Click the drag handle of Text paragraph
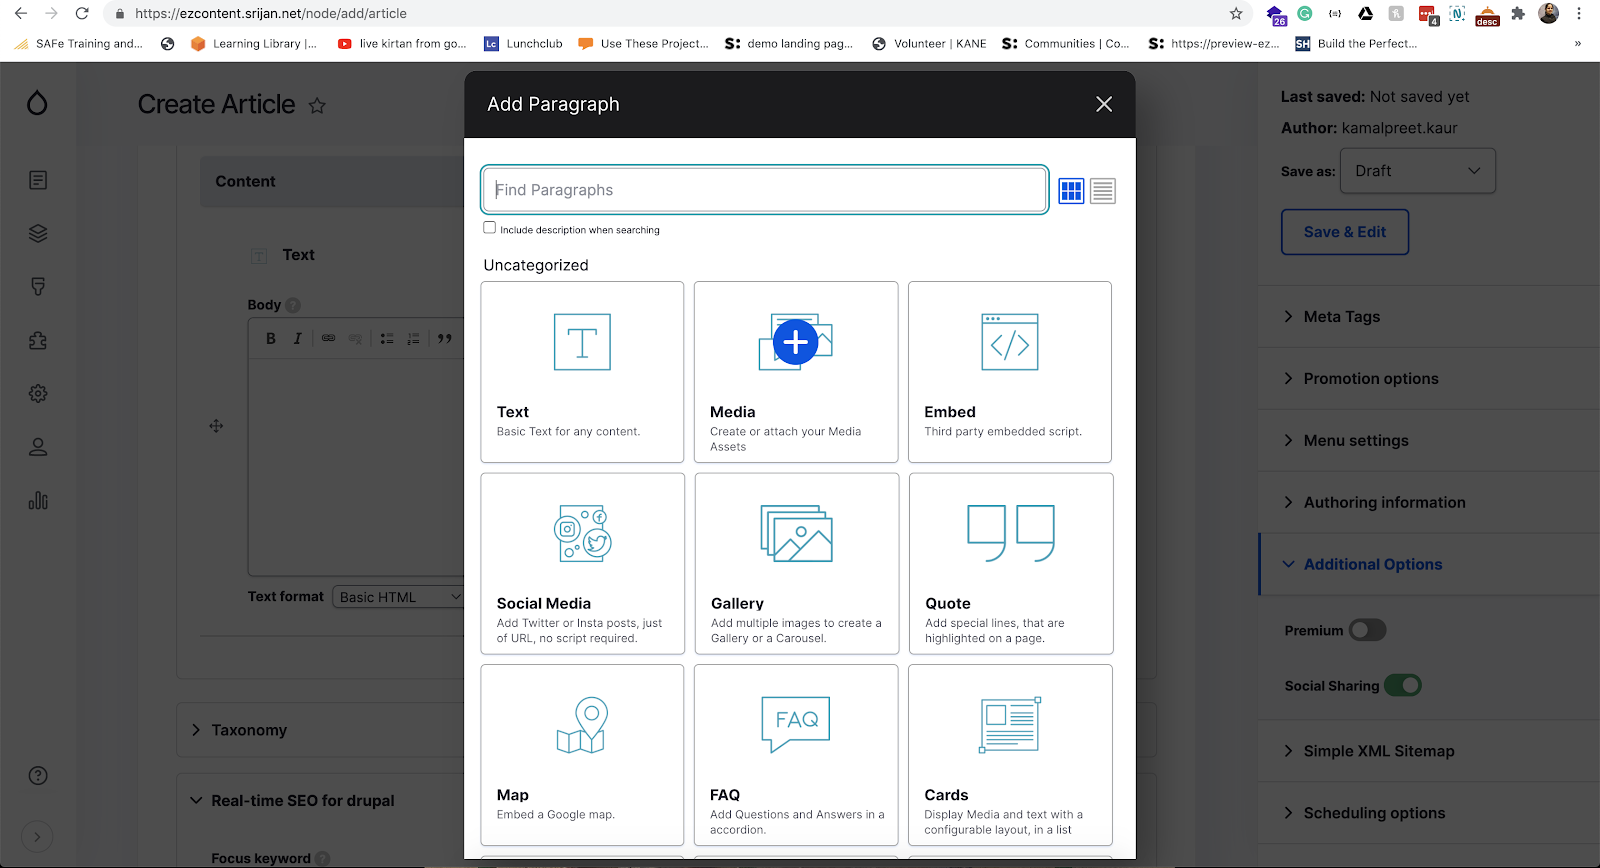This screenshot has height=868, width=1600. click(x=216, y=426)
